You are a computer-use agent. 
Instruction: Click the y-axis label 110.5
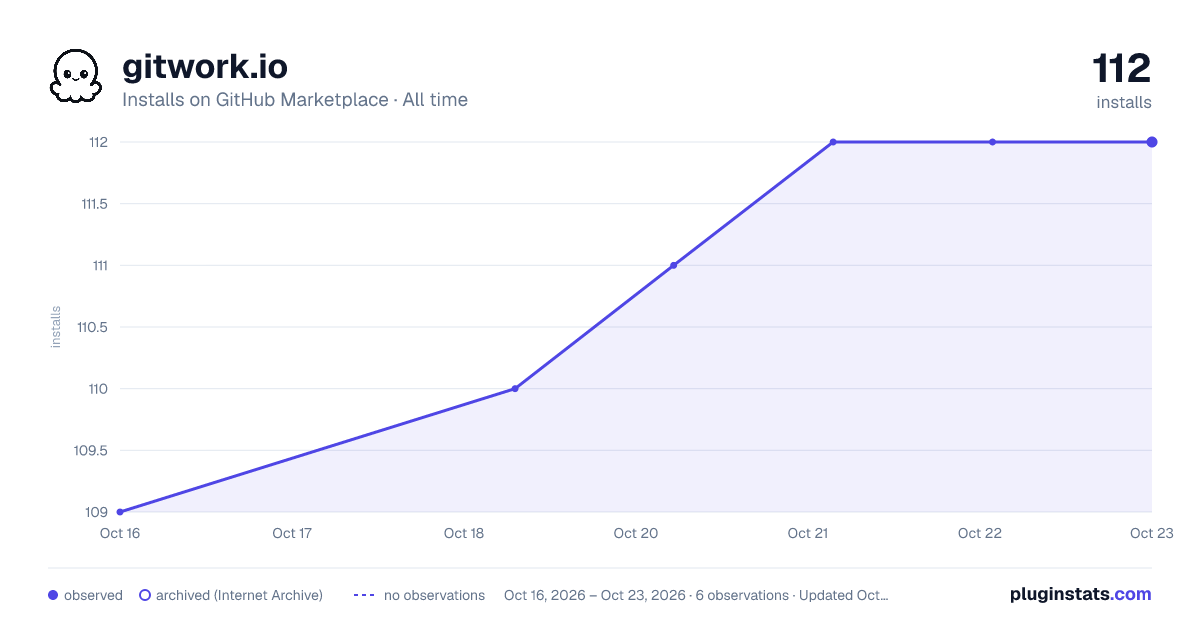click(x=93, y=327)
